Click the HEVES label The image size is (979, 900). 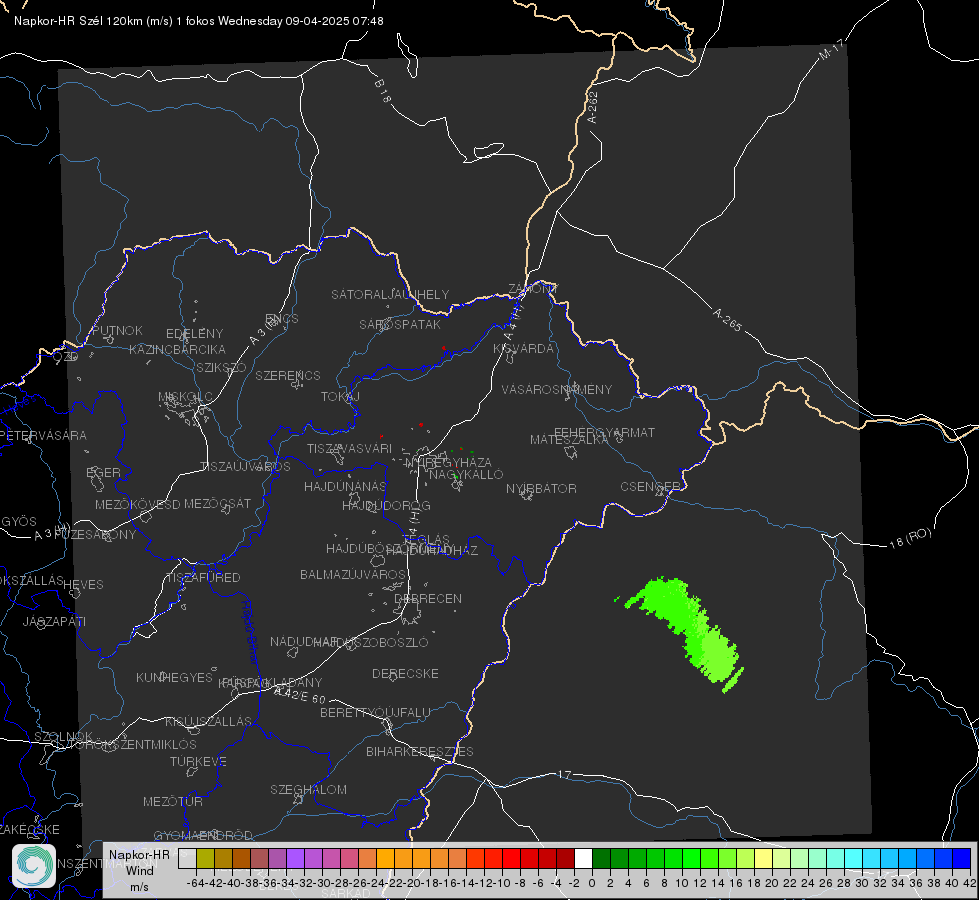click(x=83, y=585)
